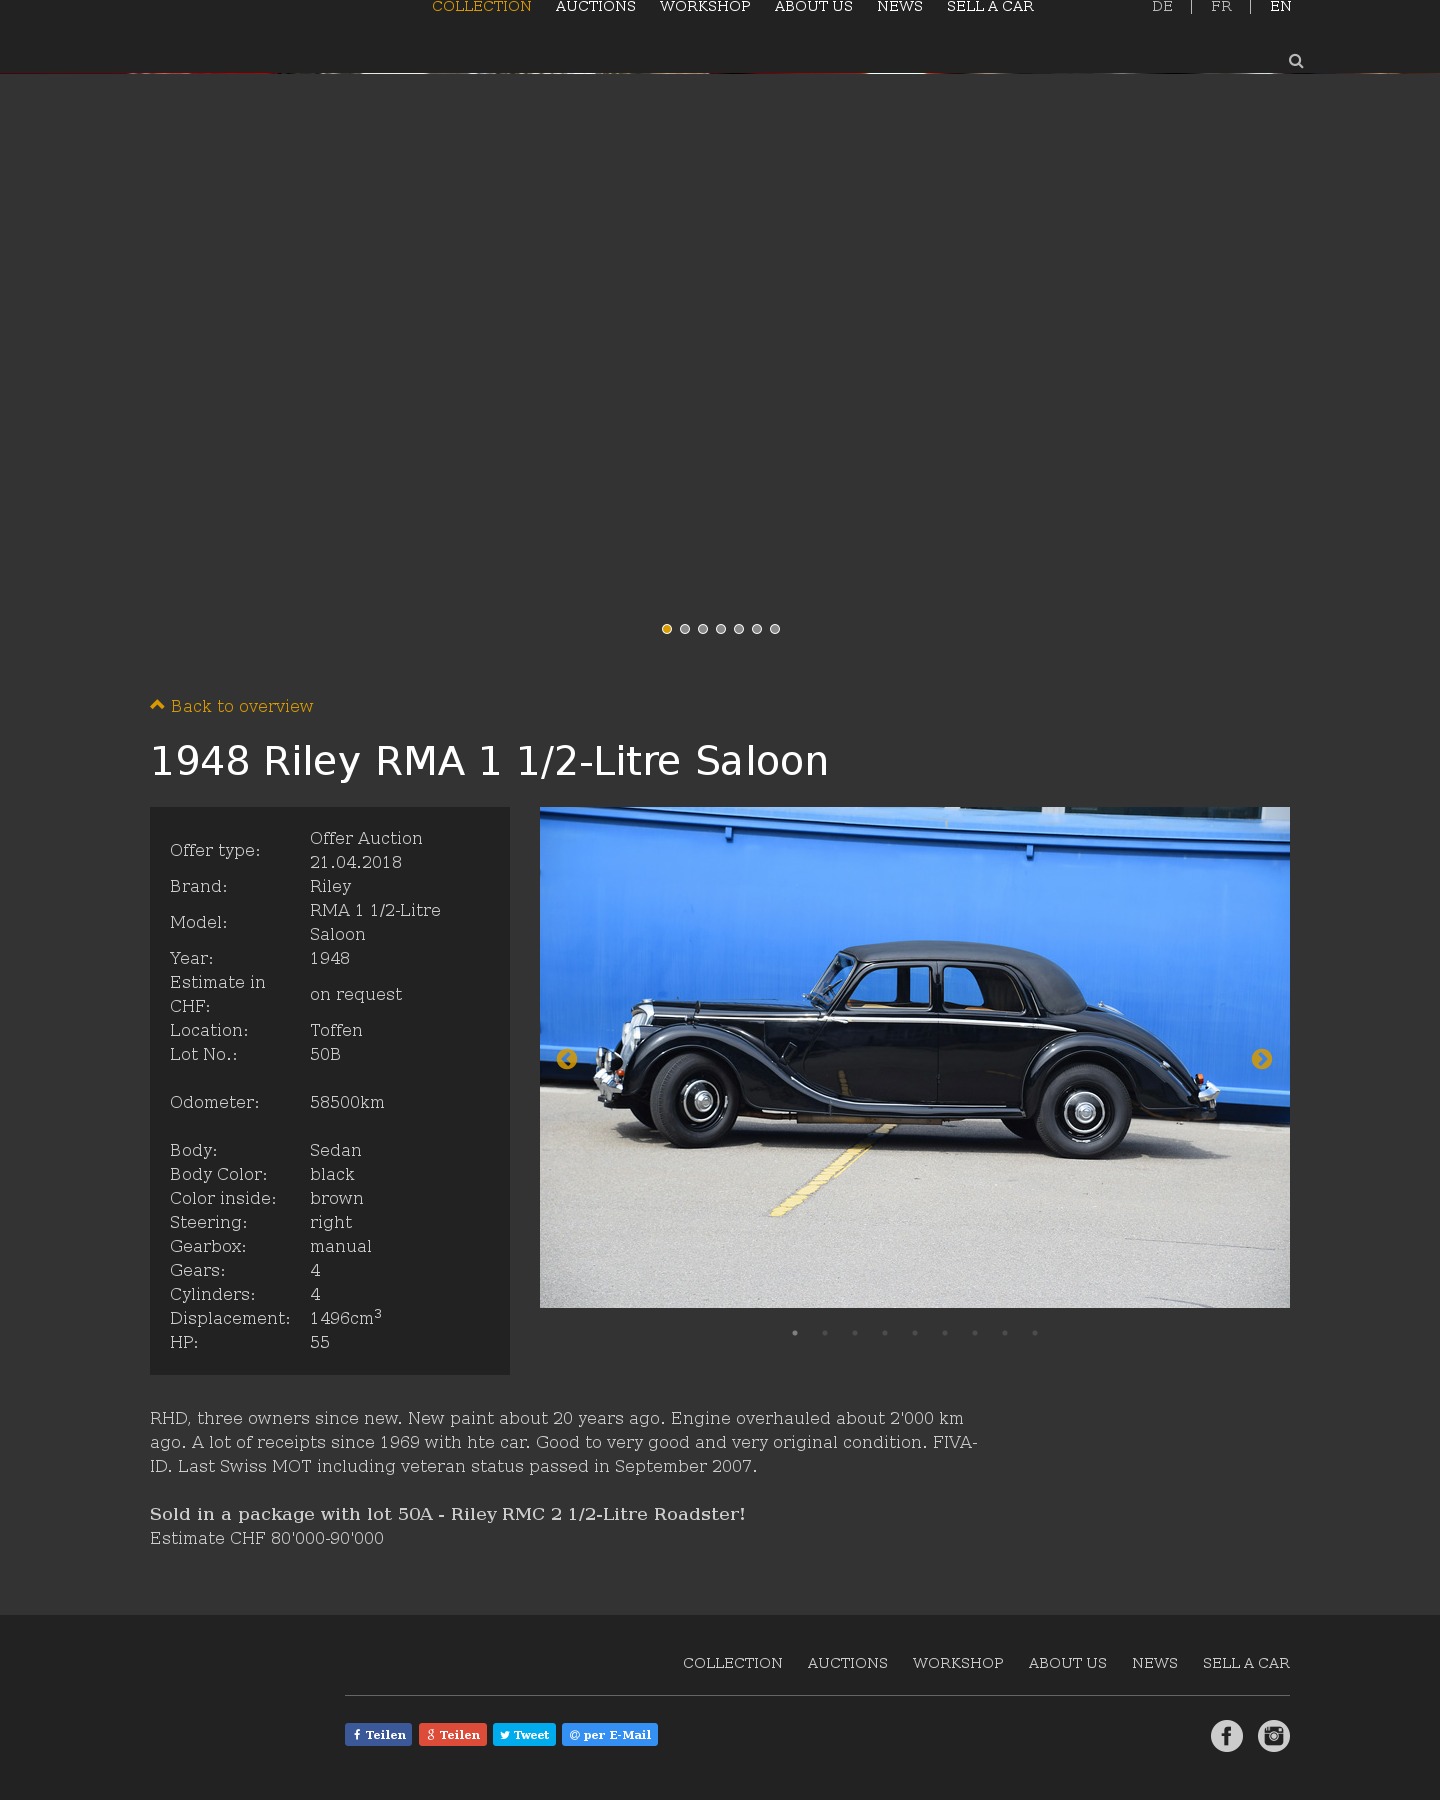
Task: Click the Estimate CHF 80'000-90'000 text
Action: coord(267,1538)
